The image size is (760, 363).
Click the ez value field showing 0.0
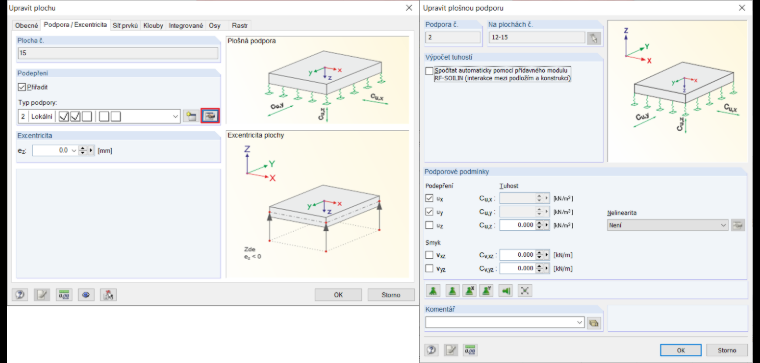pos(51,151)
